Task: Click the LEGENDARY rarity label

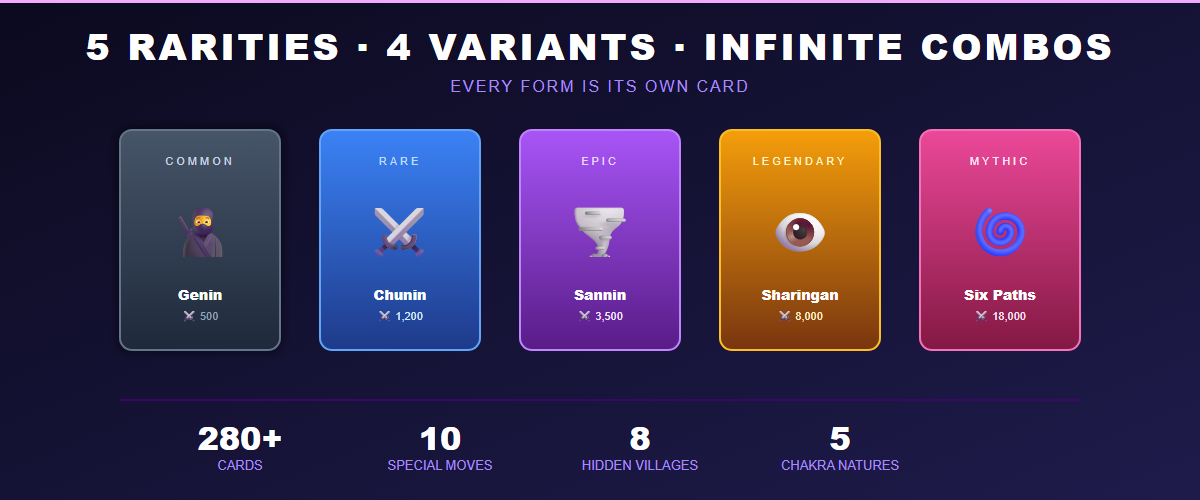Action: (800, 161)
